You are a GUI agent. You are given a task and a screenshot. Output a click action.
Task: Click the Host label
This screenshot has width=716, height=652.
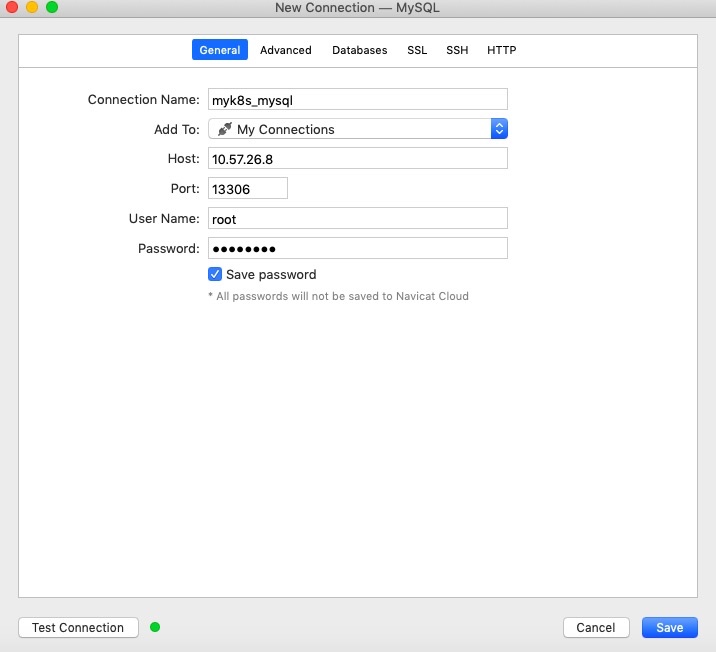click(184, 158)
